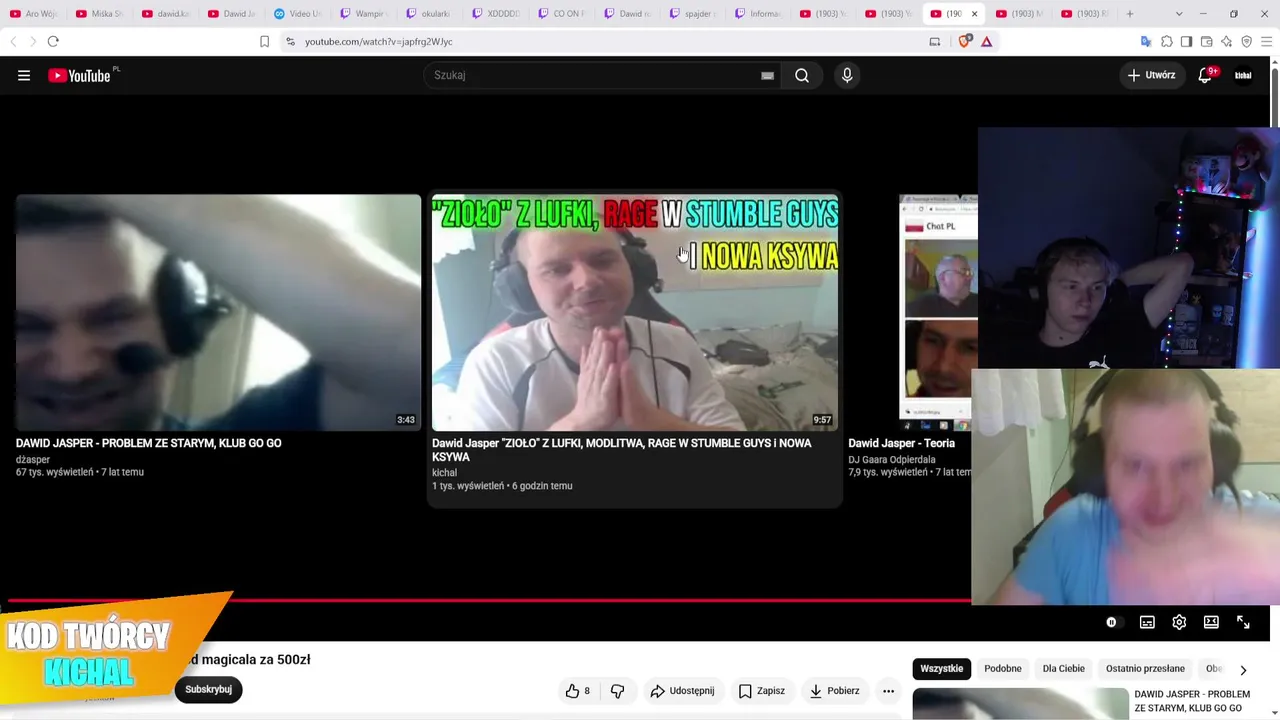Click the Utwórz create button
The image size is (1280, 720).
[x=1151, y=75]
